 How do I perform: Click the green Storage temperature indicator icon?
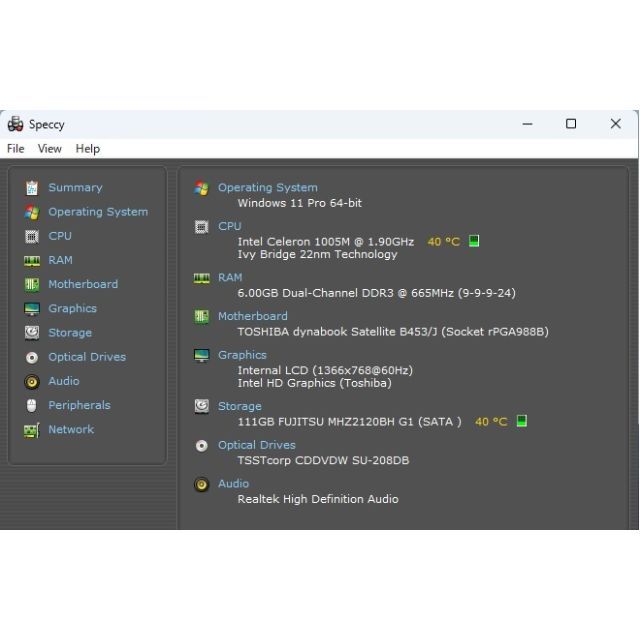522,421
